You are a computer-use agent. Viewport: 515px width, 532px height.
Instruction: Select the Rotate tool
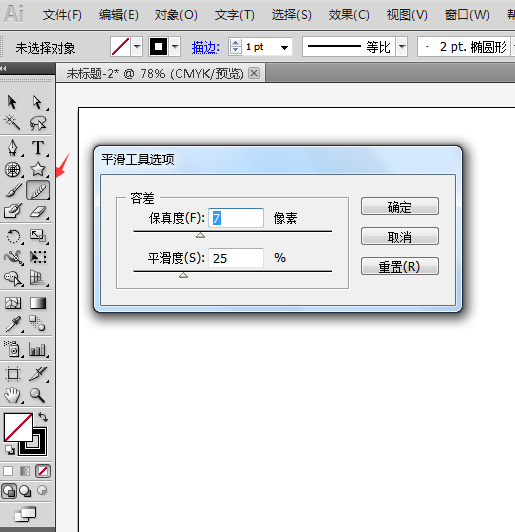(14, 236)
